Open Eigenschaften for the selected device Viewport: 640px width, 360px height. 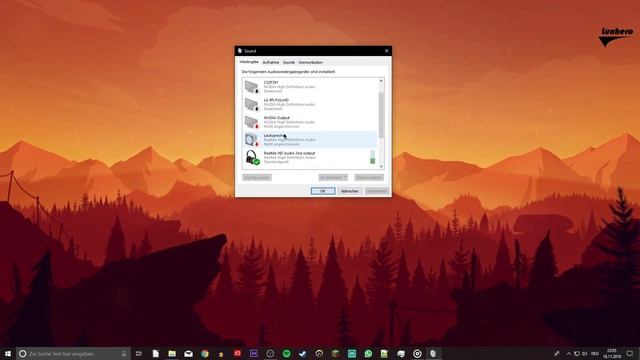pos(369,178)
